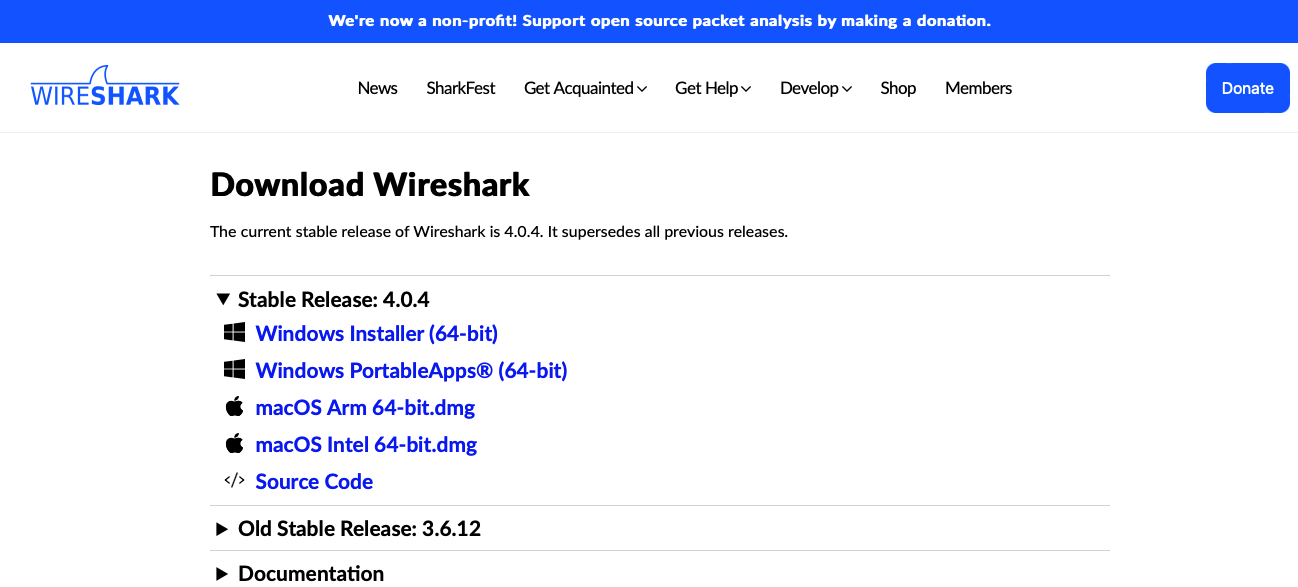
Task: Click the non-profit donation announcement banner
Action: pos(659,20)
